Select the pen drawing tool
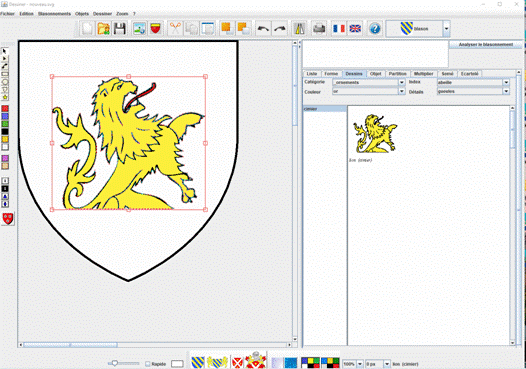This screenshot has width=526, height=369. coord(5,66)
